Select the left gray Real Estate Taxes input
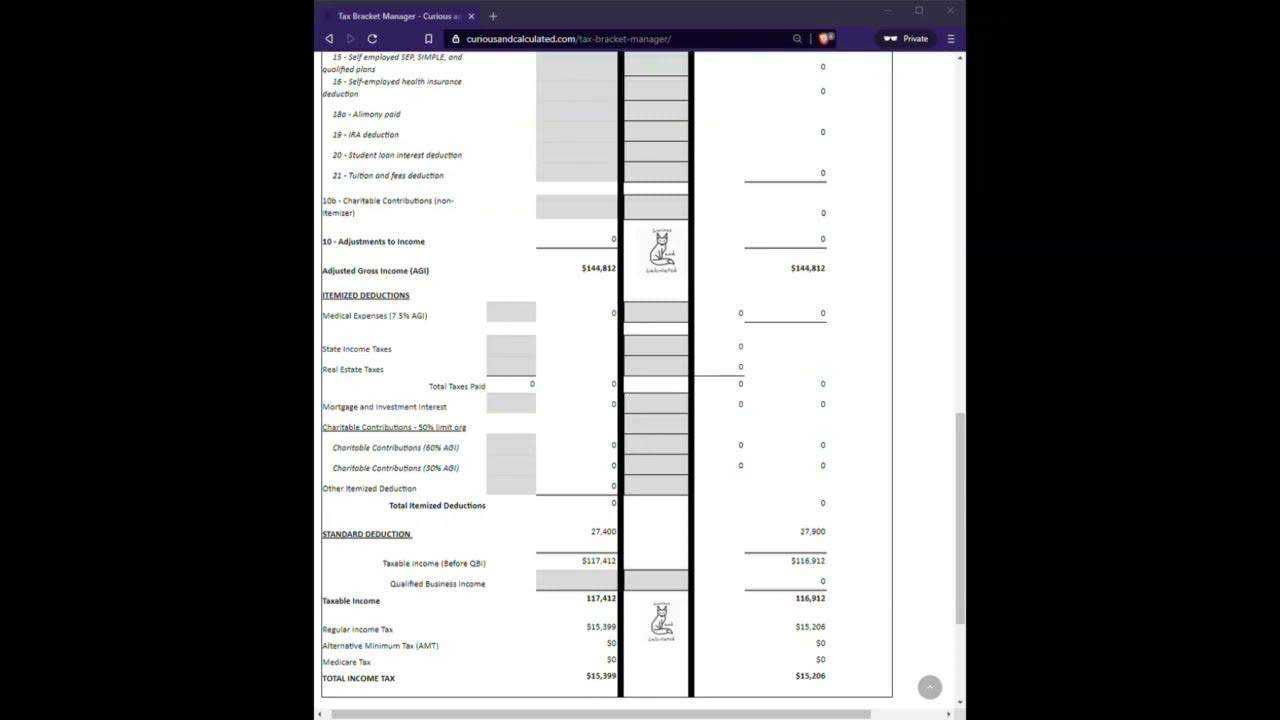1280x720 pixels. (511, 366)
